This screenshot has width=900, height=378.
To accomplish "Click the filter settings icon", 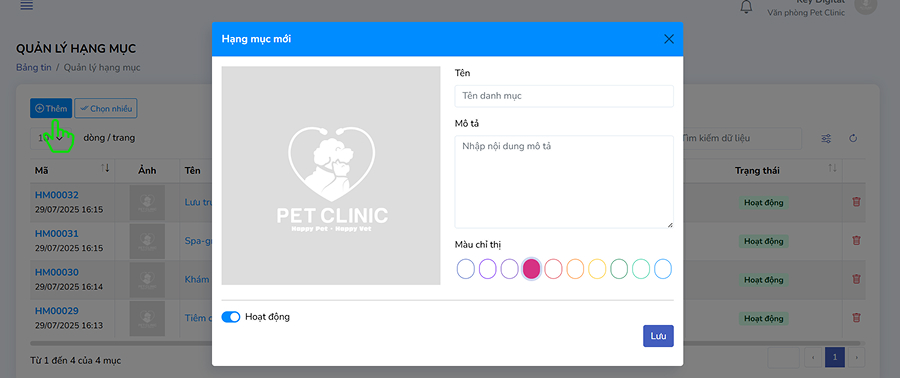I will [x=826, y=138].
